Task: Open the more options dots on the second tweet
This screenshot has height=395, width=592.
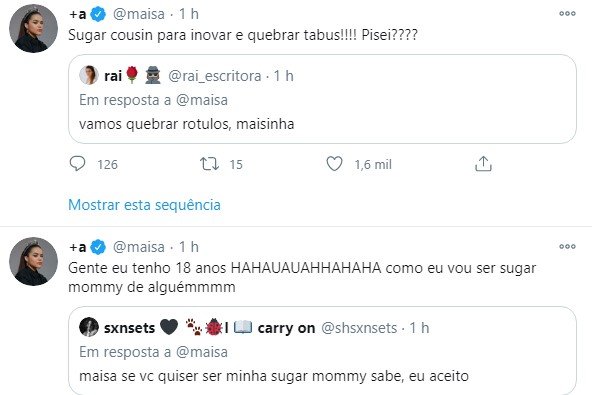Action: click(x=567, y=247)
